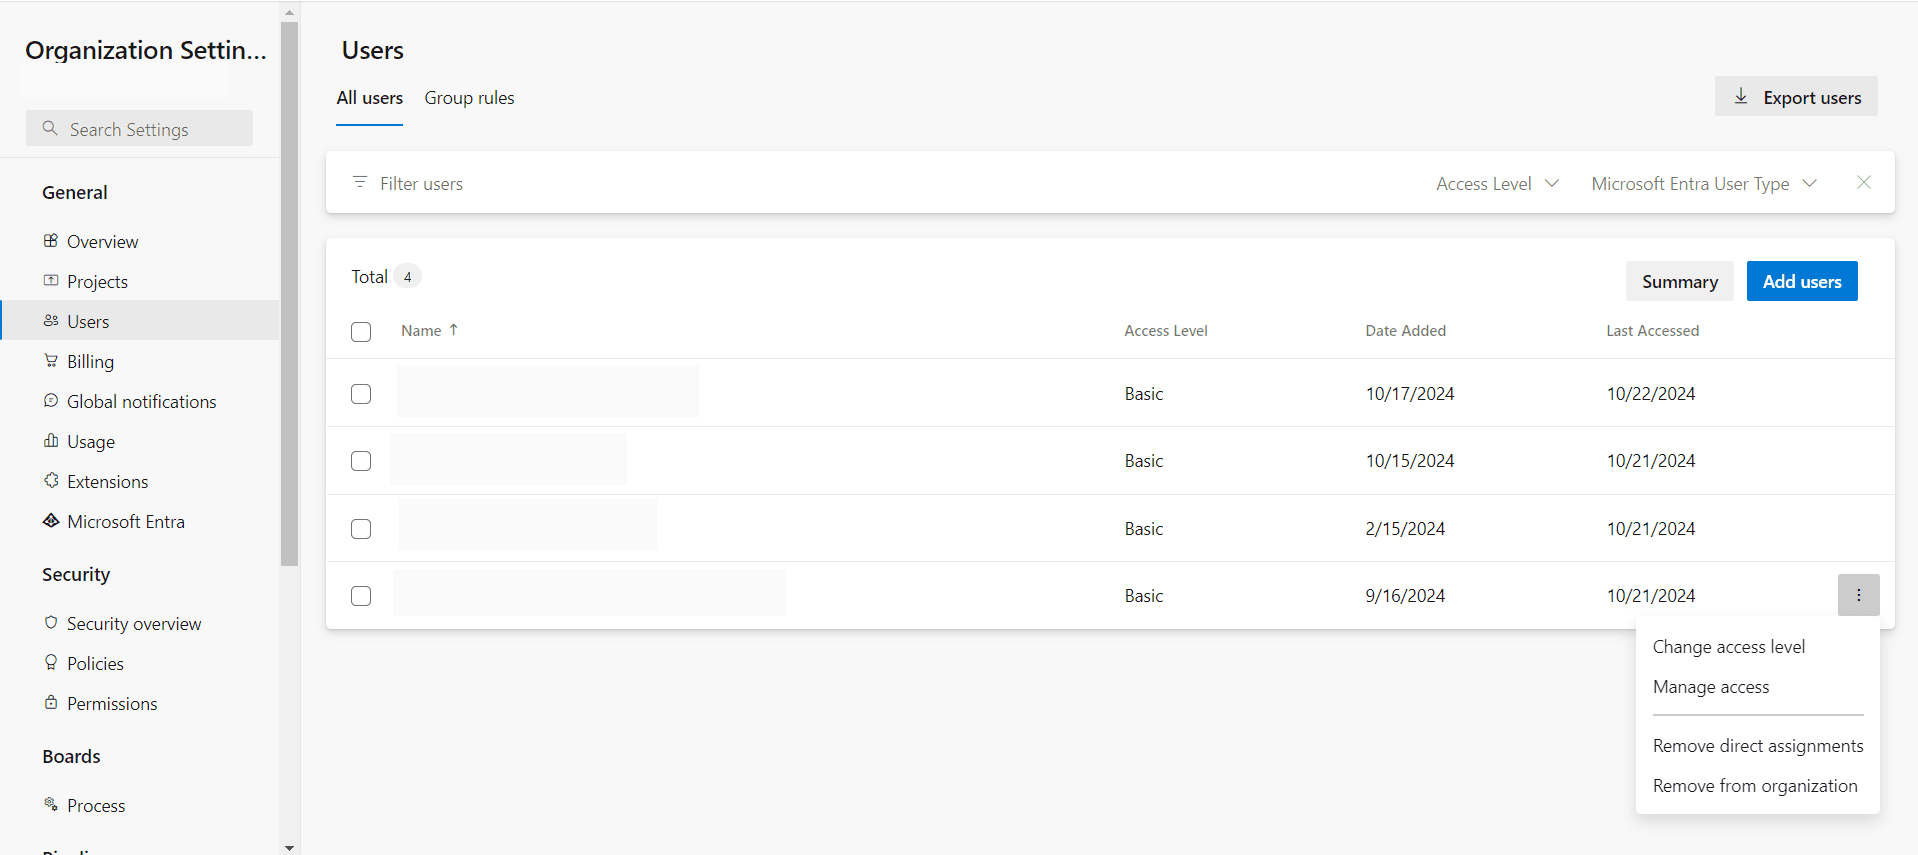Click the Usage chart icon
Viewport: 1918px width, 855px height.
[x=51, y=441]
